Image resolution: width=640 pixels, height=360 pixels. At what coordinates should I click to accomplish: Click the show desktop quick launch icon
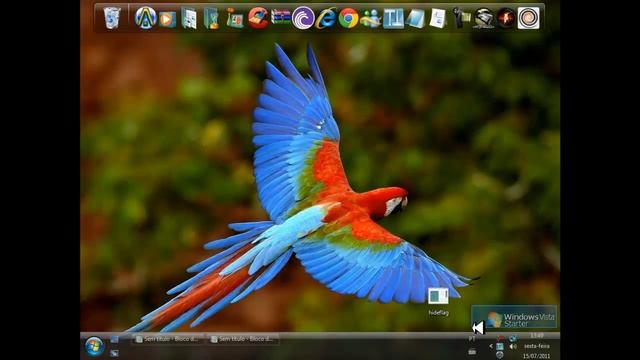click(x=114, y=339)
